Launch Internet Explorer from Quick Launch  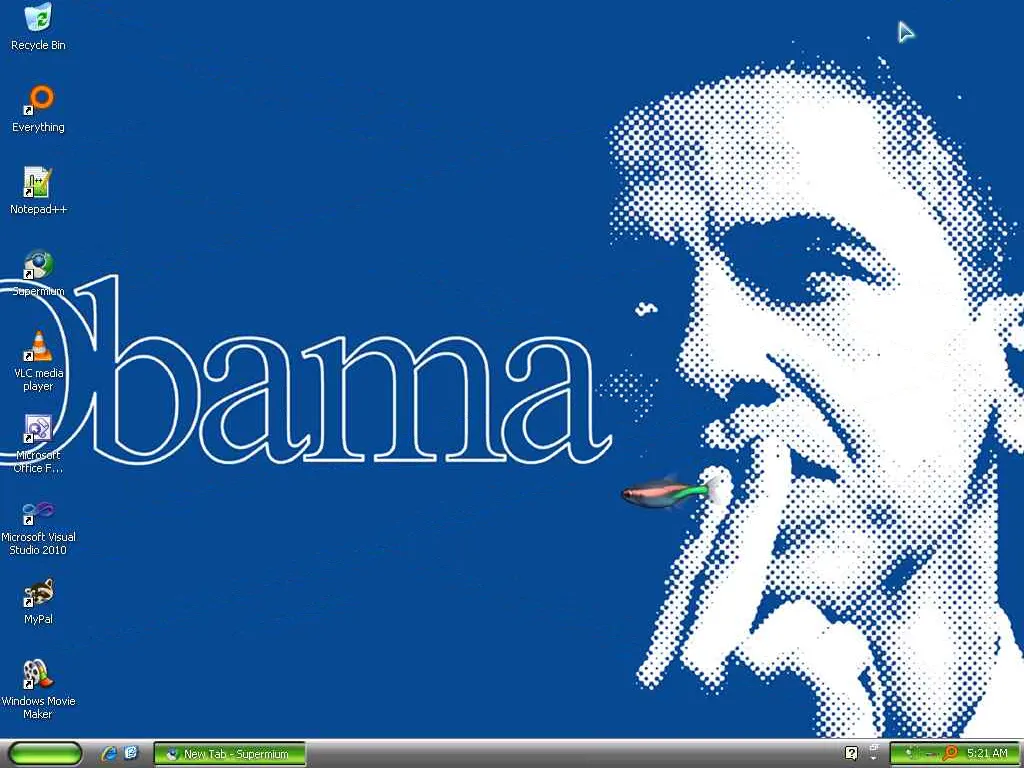pos(109,753)
